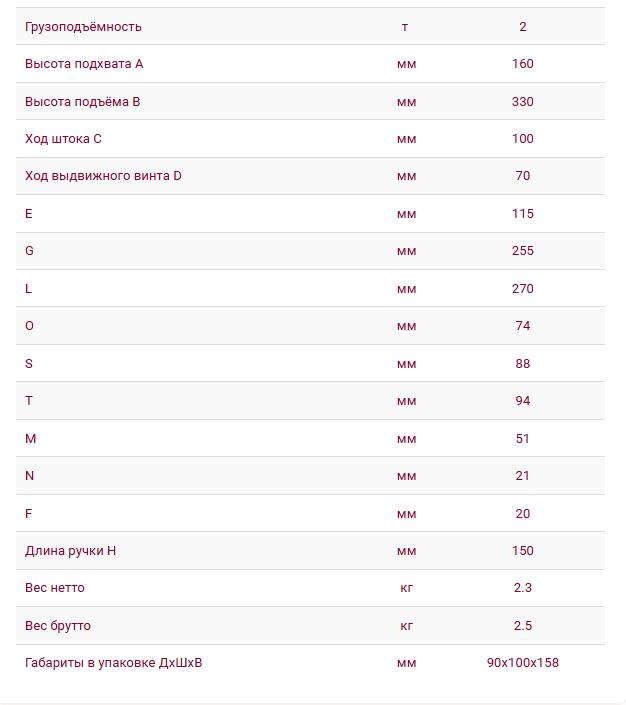626x705 pixels.
Task: Click the Длина ручки H label
Action: (71, 551)
